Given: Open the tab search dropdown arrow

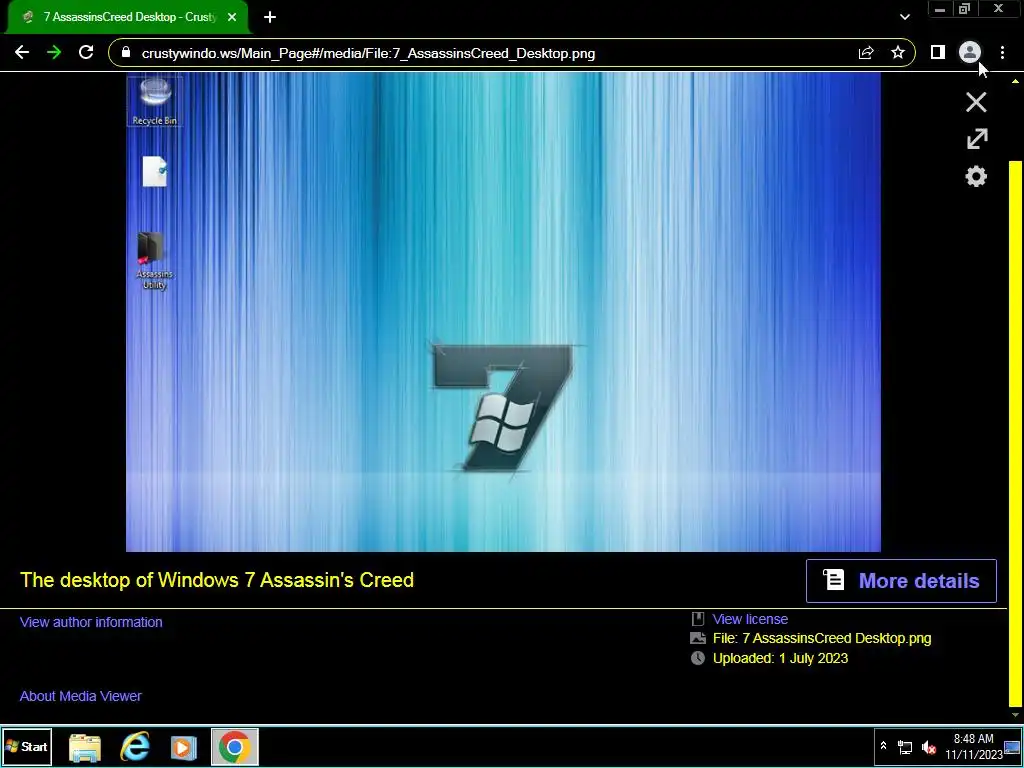Looking at the screenshot, I should tap(904, 17).
